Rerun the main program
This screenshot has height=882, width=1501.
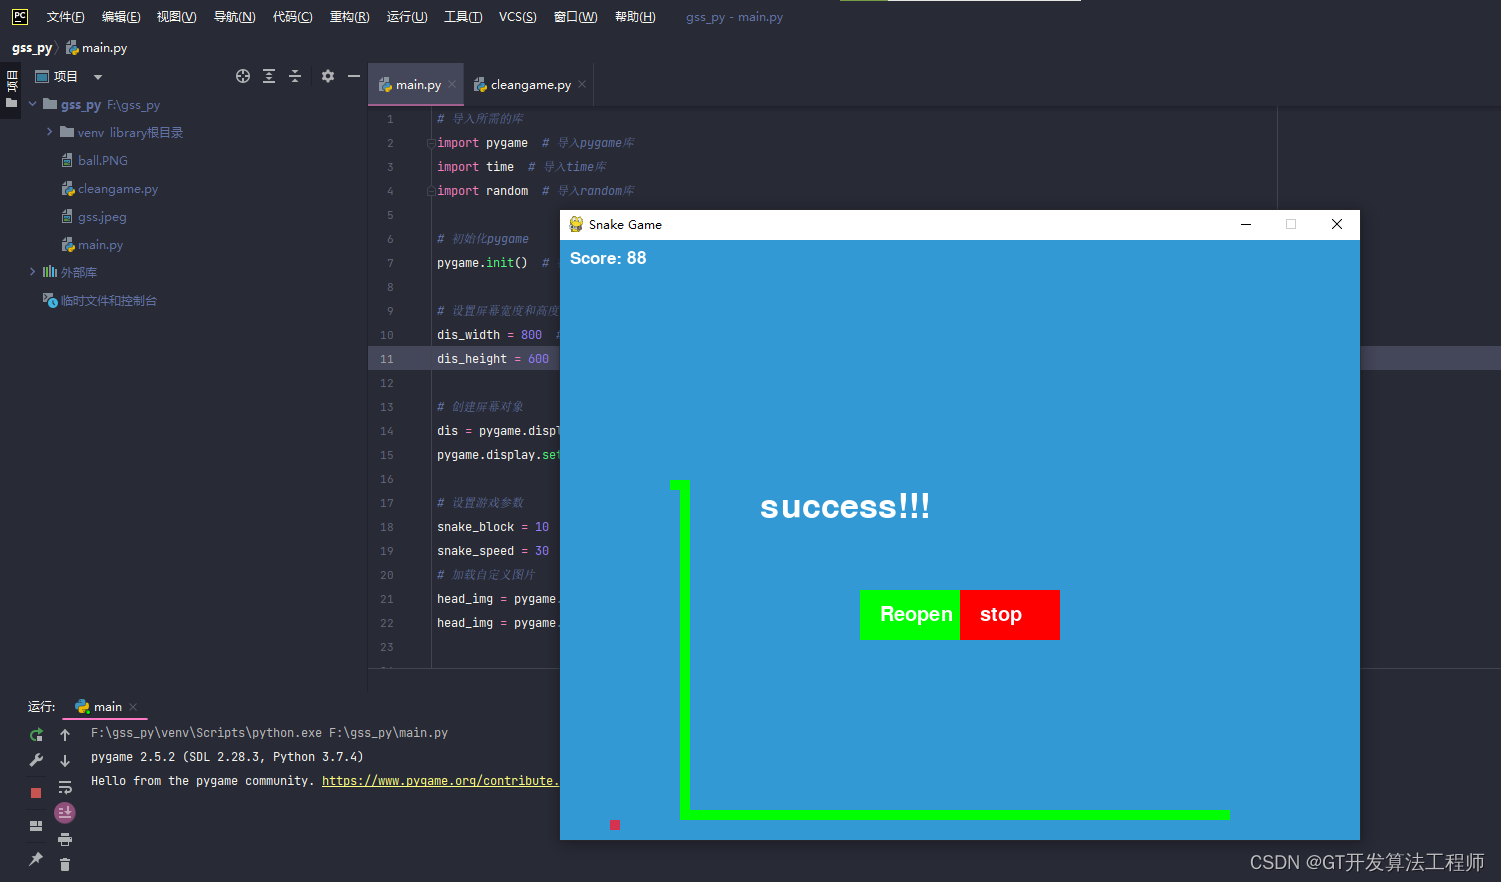point(35,733)
